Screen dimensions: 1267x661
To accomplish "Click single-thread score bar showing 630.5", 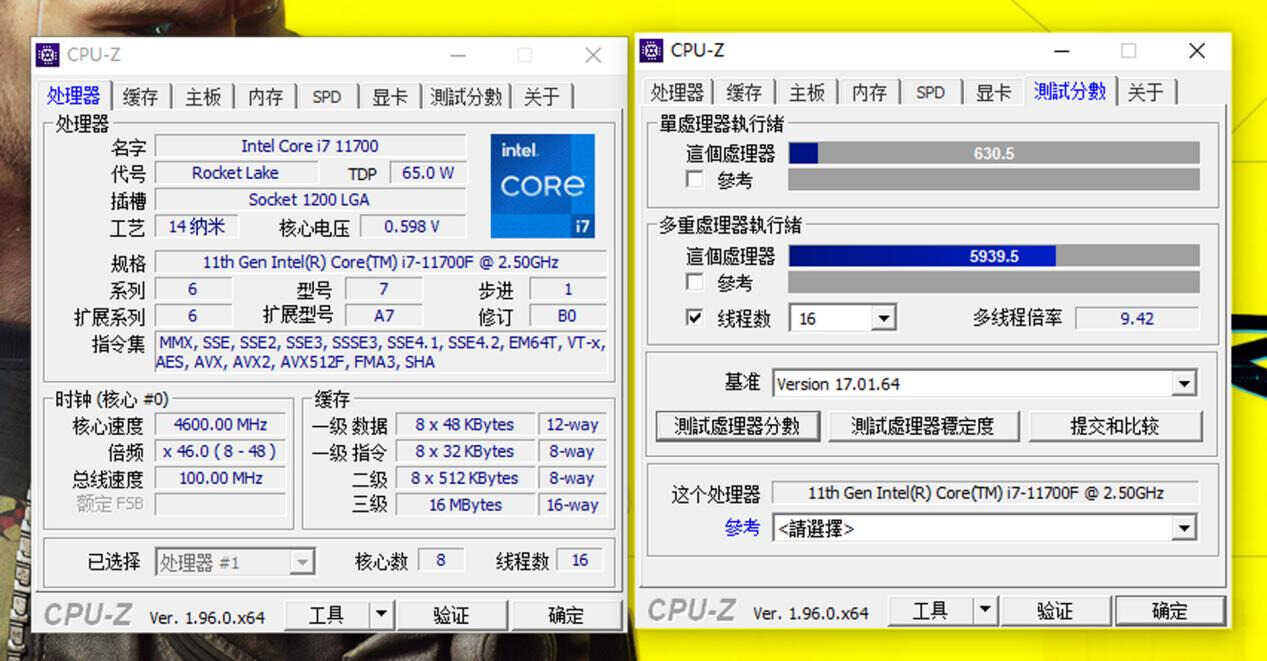I will (994, 153).
